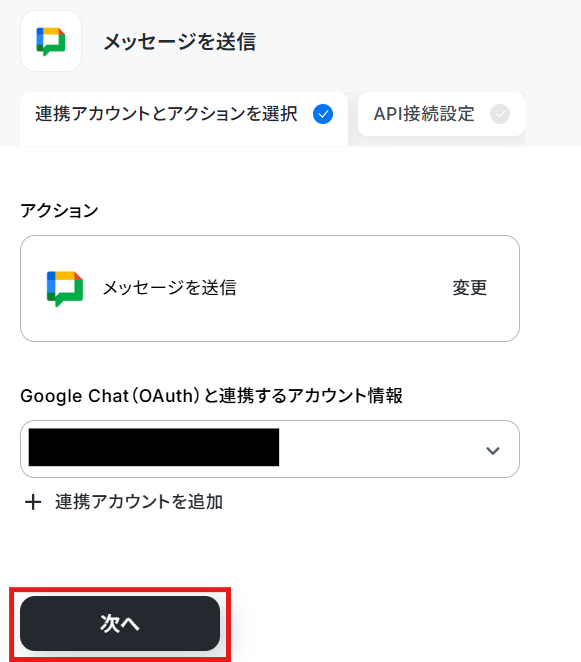Image resolution: width=581 pixels, height=662 pixels.
Task: Click the page title メッセージを送信
Action: (x=180, y=42)
